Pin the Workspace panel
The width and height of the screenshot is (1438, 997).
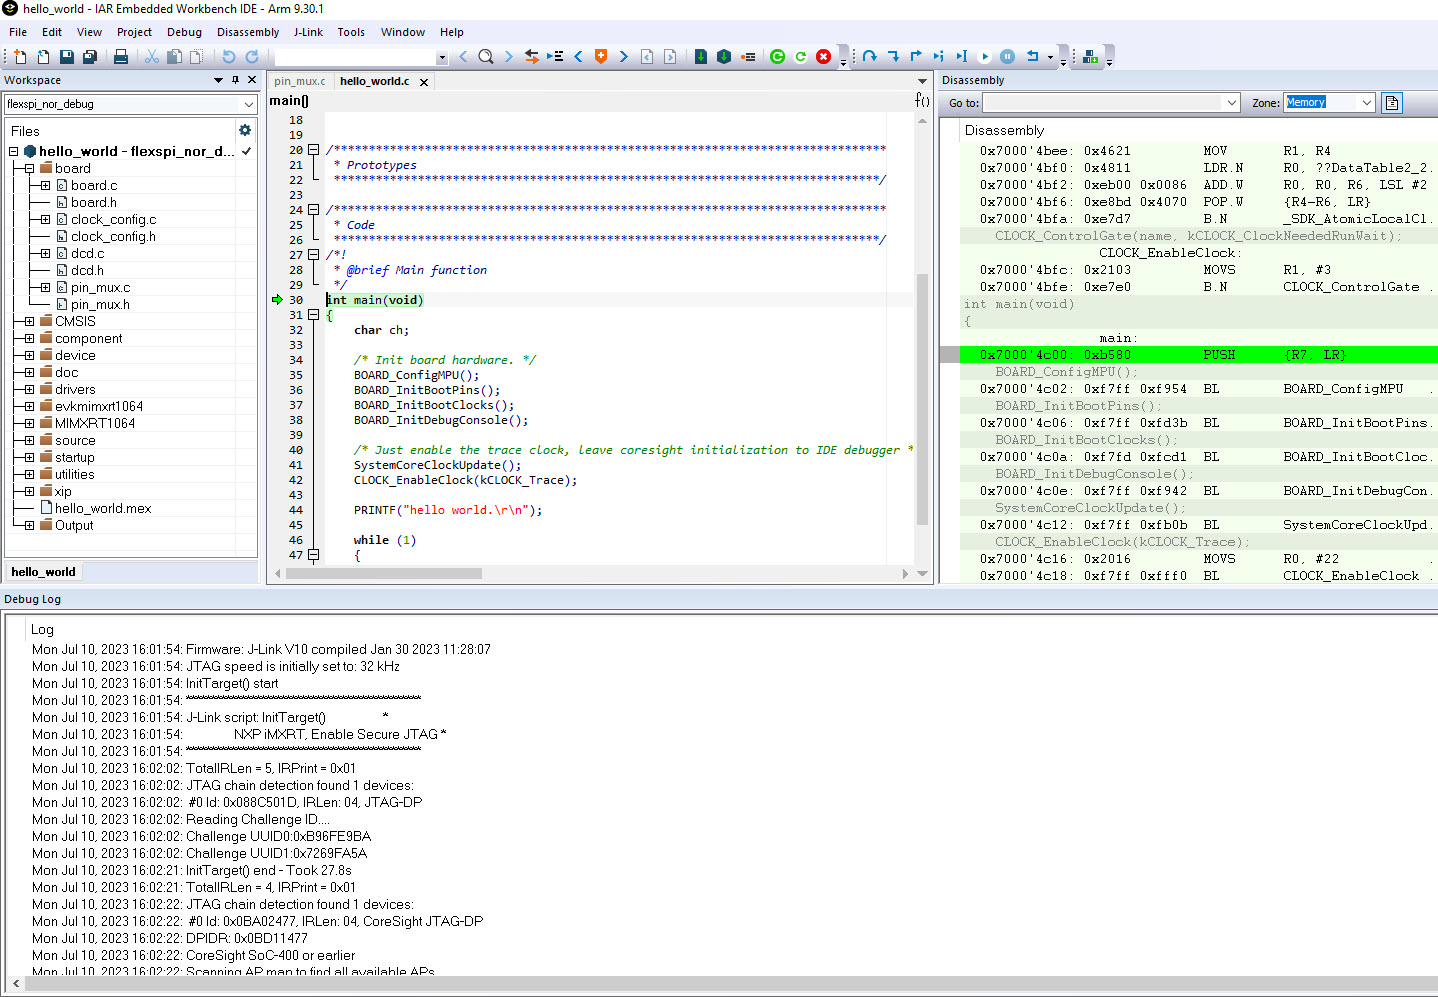[x=234, y=80]
